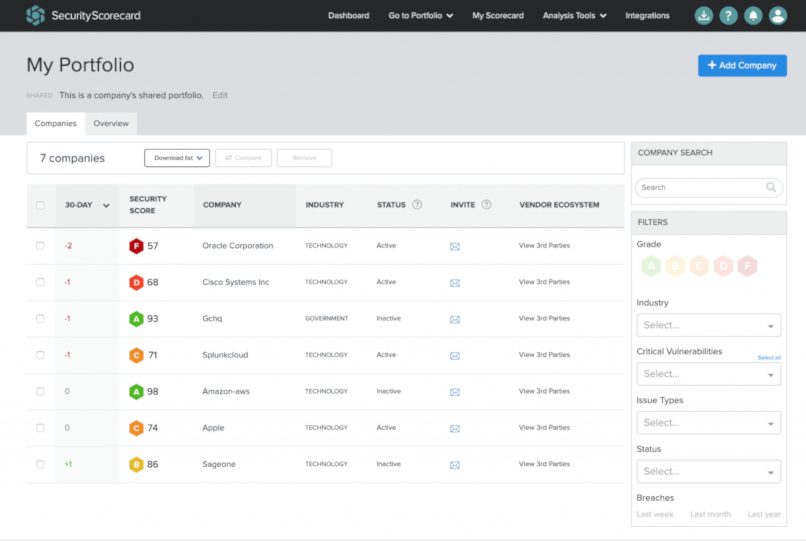Click invite envelope for Apple
This screenshot has height=541, width=806.
pyautogui.click(x=455, y=428)
